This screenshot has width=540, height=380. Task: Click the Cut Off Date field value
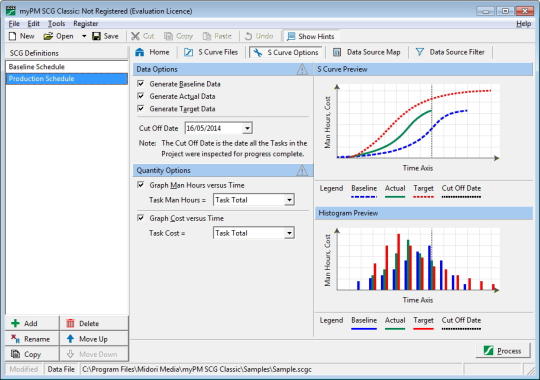click(x=214, y=129)
